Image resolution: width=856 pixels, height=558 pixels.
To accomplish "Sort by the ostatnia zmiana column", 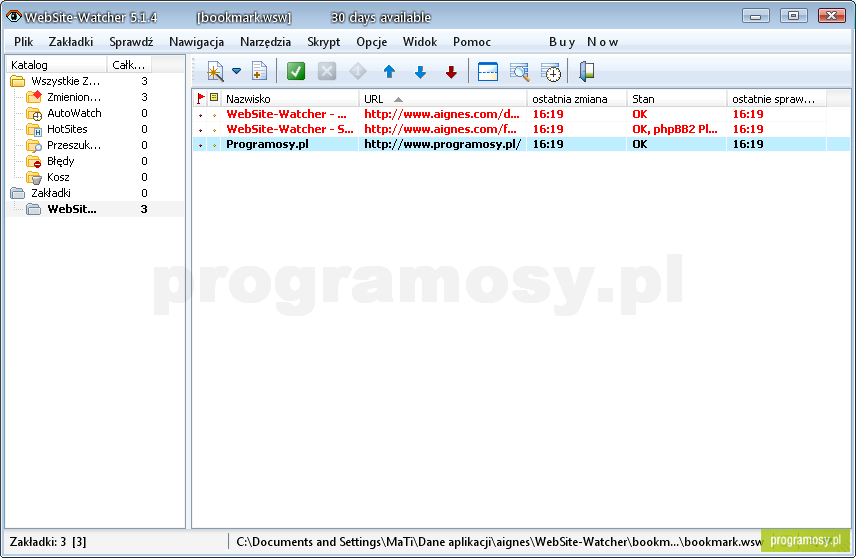I will click(x=577, y=99).
